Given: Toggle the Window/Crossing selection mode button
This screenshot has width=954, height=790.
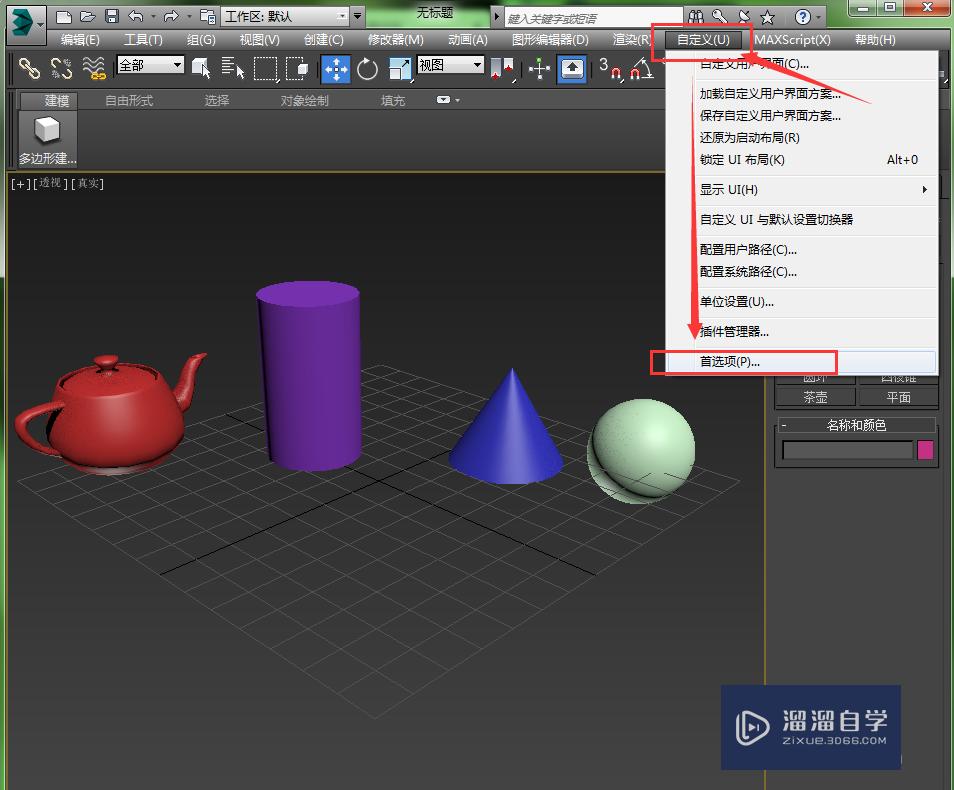Looking at the screenshot, I should pyautogui.click(x=297, y=68).
